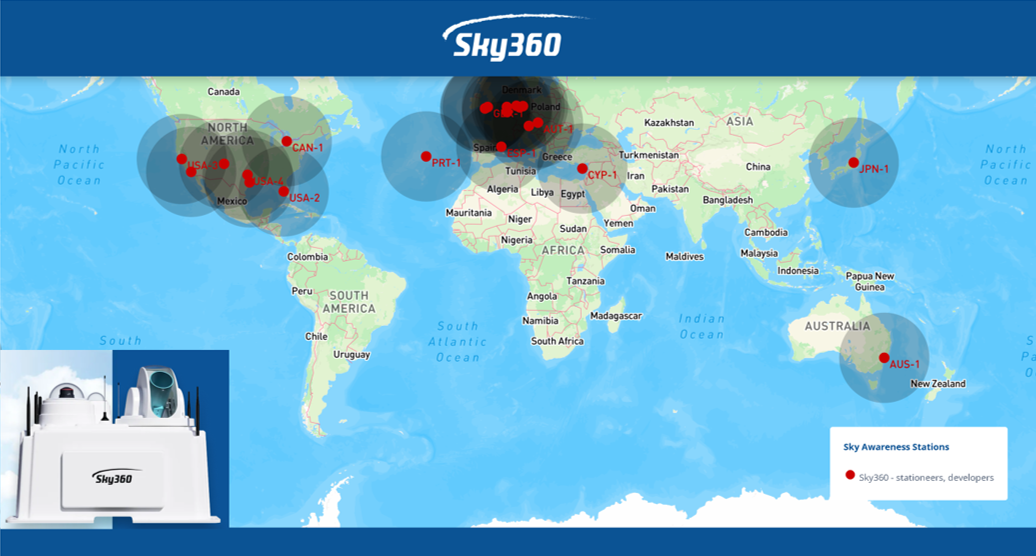Screen dimensions: 1036x556
Task: Click the Peru map label
Action: (x=302, y=291)
